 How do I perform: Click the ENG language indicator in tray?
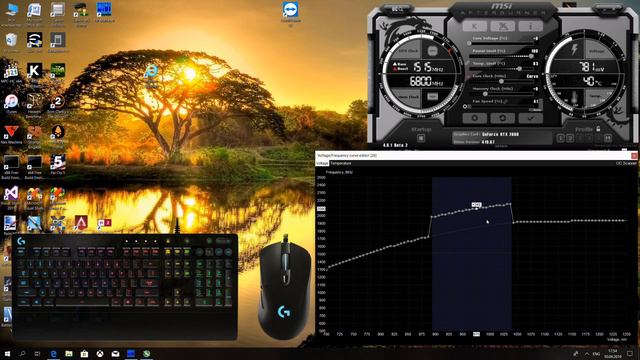point(596,353)
